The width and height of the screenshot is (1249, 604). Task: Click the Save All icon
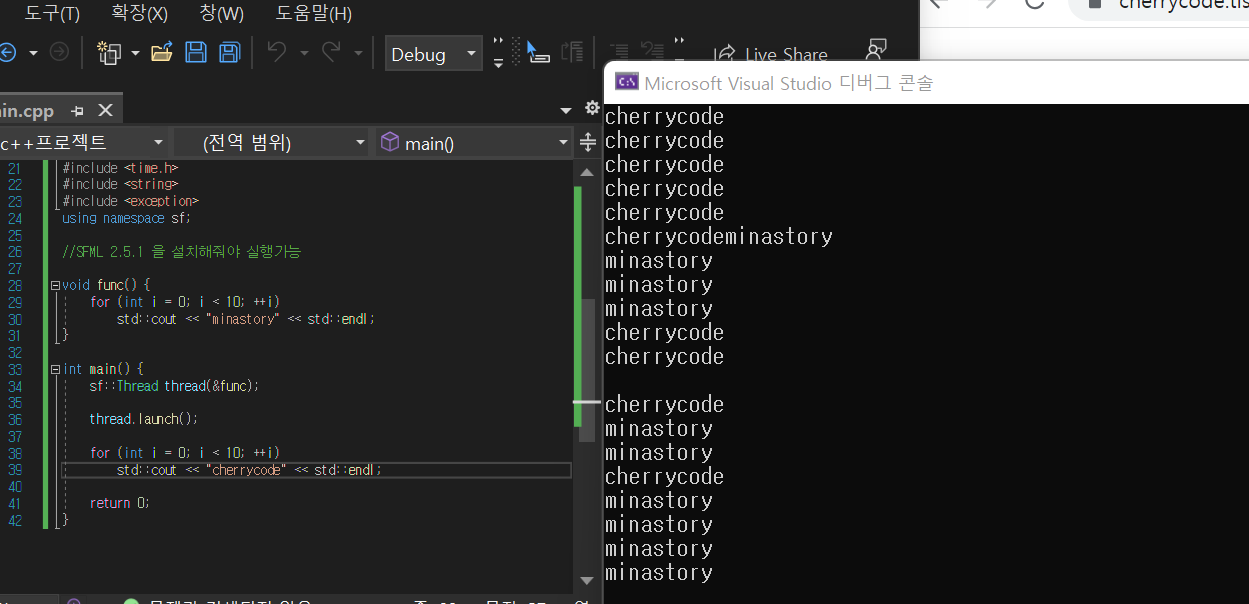230,53
